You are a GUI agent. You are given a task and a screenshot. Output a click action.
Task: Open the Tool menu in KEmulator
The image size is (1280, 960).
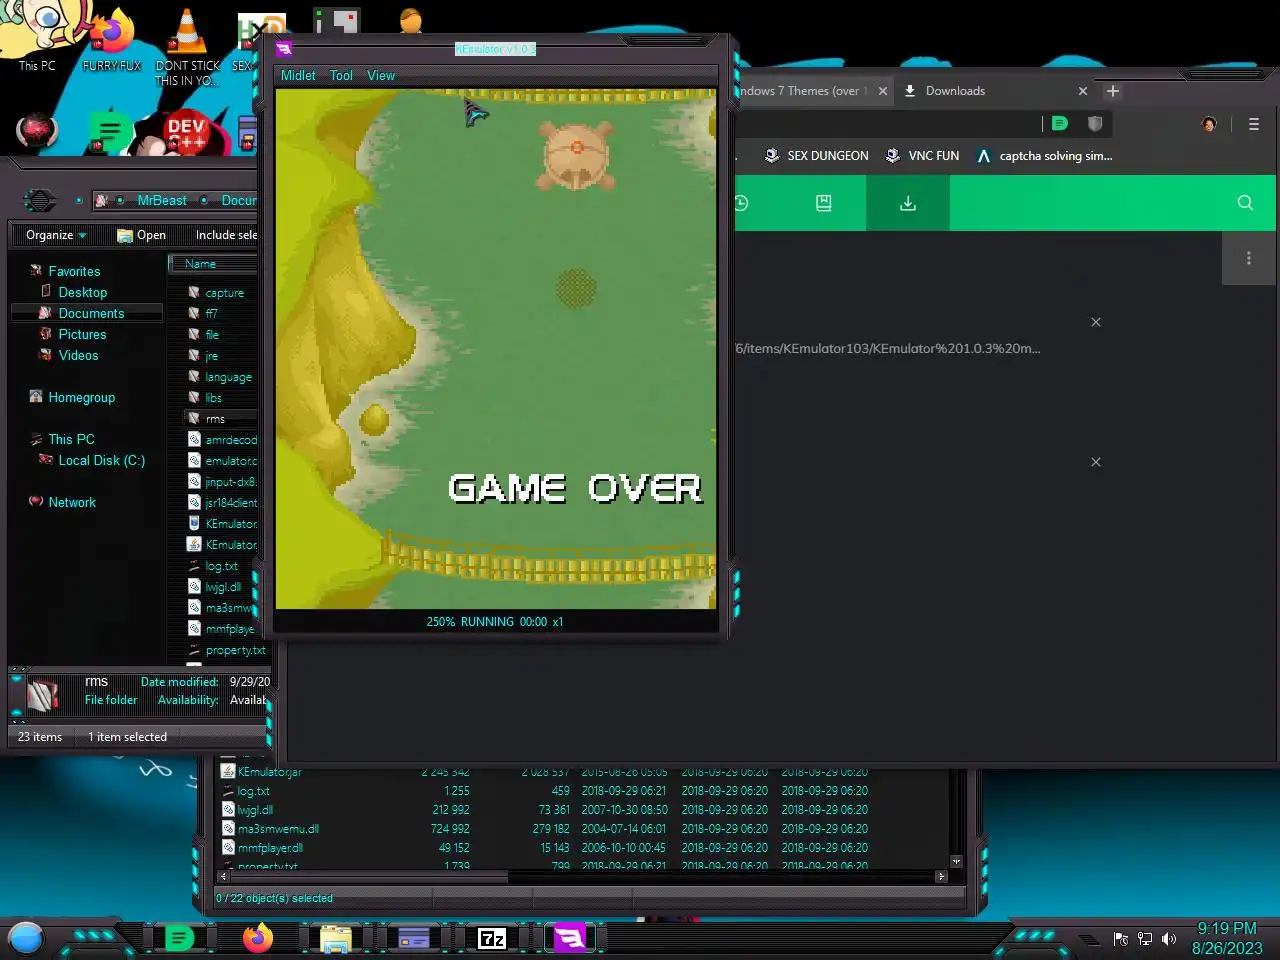pos(341,75)
